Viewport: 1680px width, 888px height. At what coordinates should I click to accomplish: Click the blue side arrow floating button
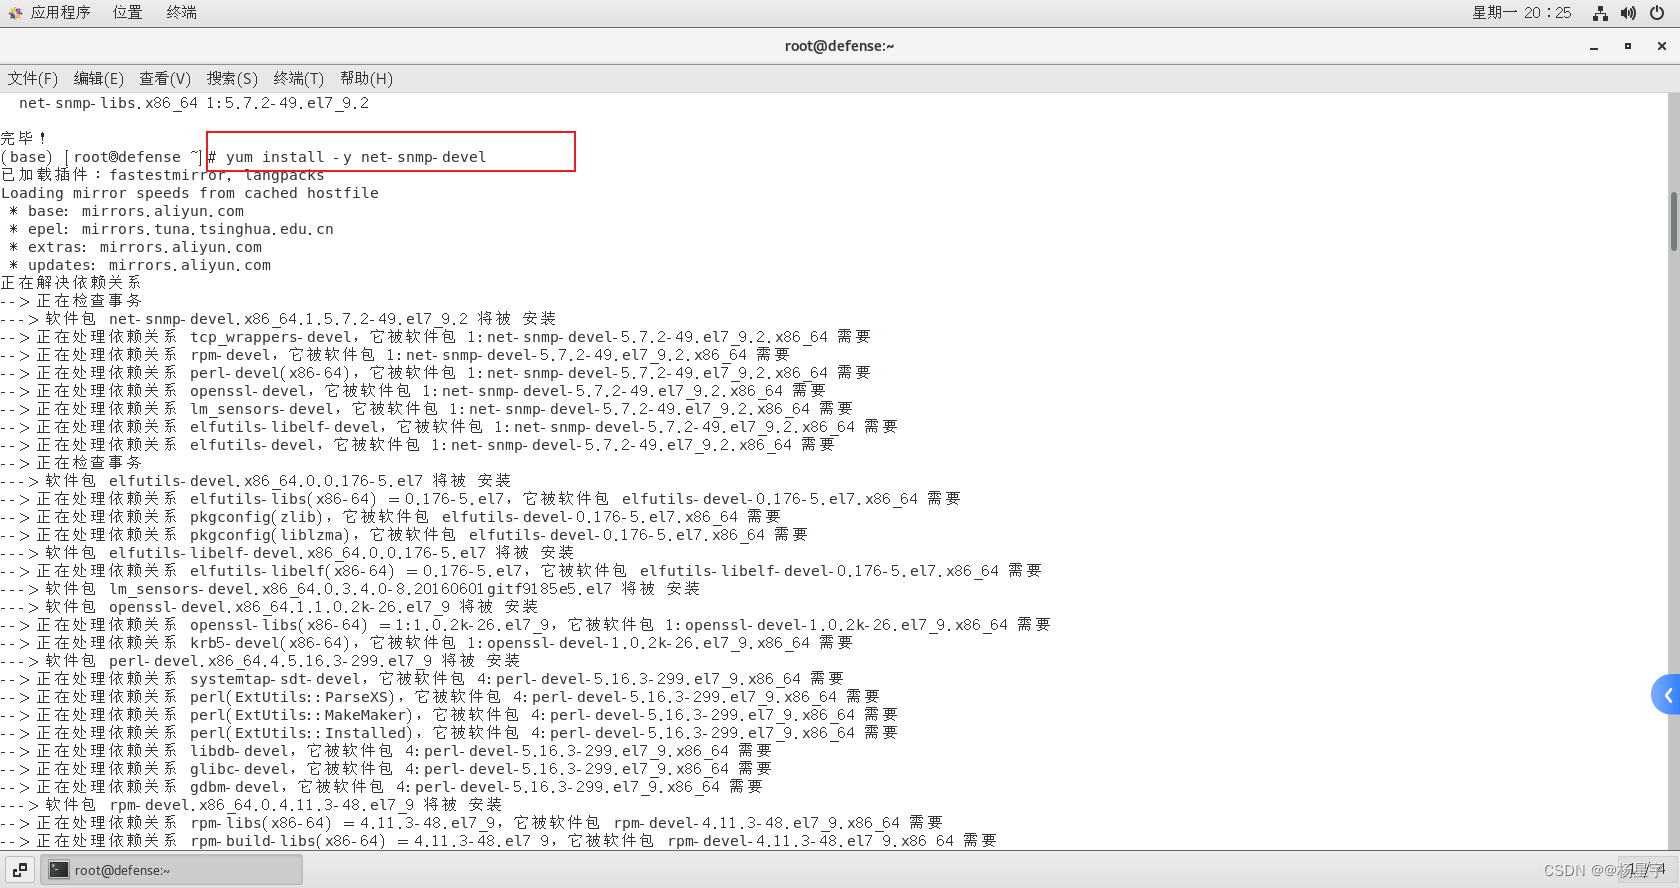click(1666, 694)
